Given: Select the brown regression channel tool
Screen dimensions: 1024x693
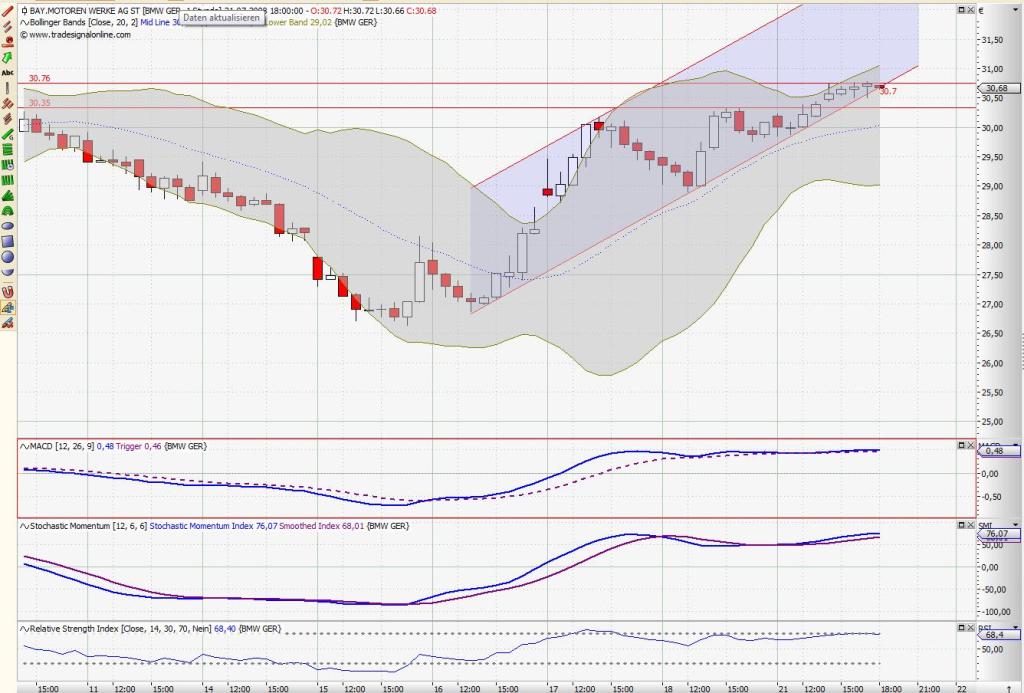Looking at the screenshot, I should (x=8, y=119).
